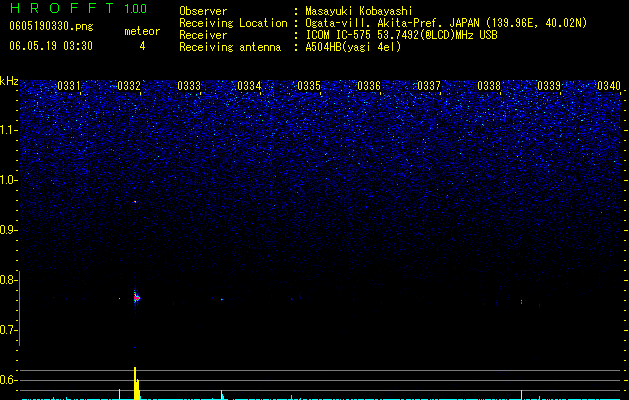This screenshot has width=629, height=400.
Task: Click the orange dot below the 1.0 kHz line
Action: click(135, 201)
